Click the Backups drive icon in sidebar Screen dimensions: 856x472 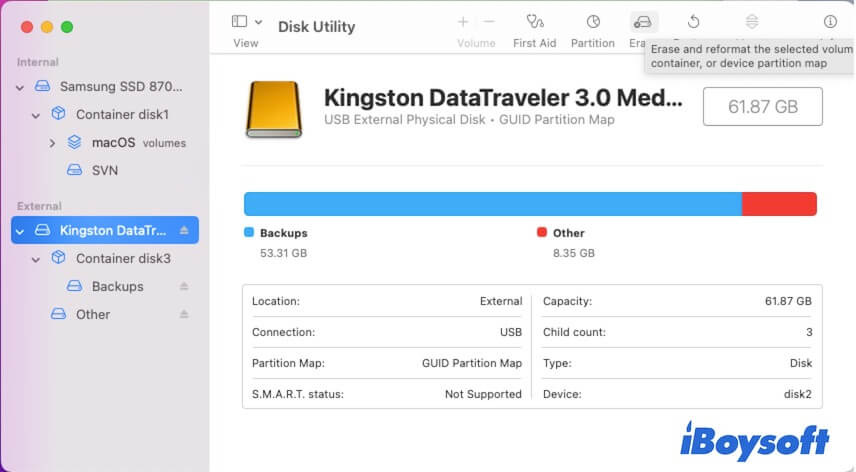pos(74,285)
